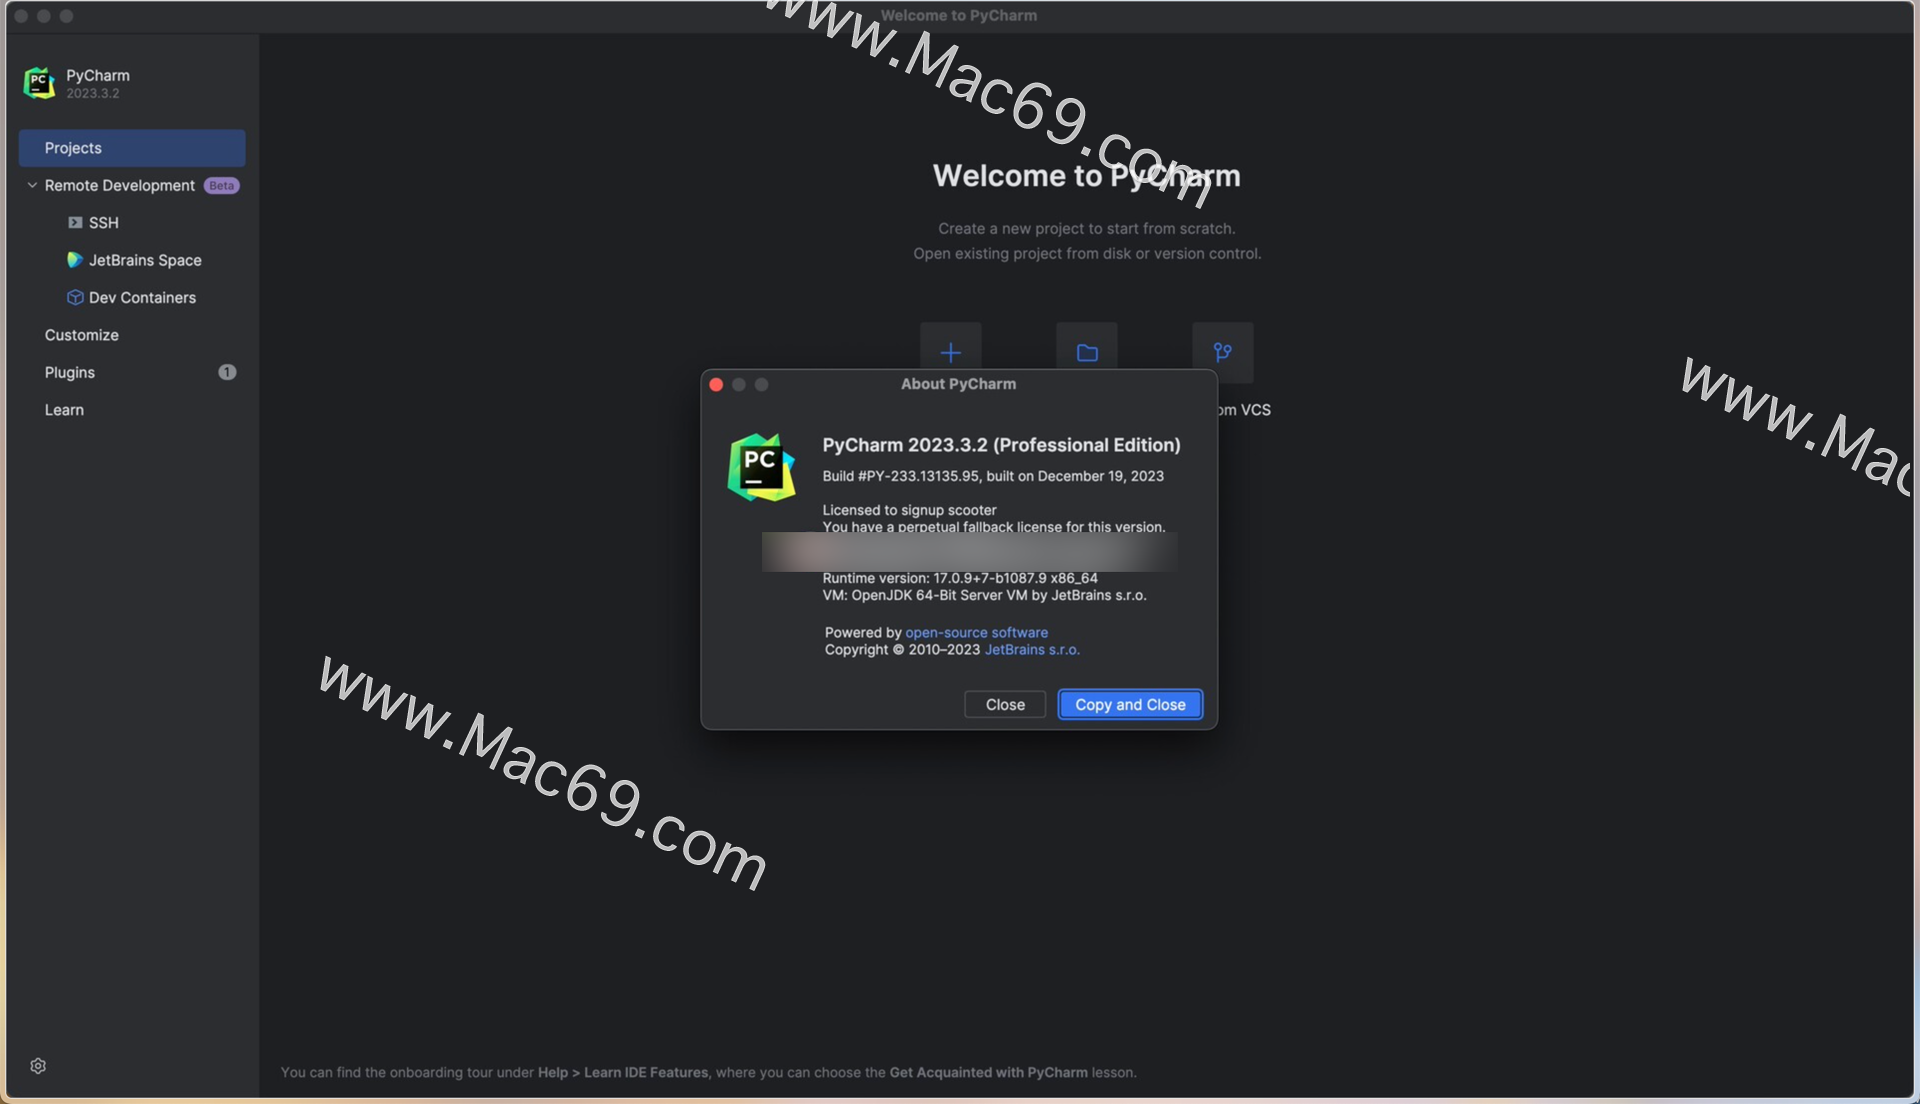
Task: Click the open-source software hyperlink
Action: point(976,633)
